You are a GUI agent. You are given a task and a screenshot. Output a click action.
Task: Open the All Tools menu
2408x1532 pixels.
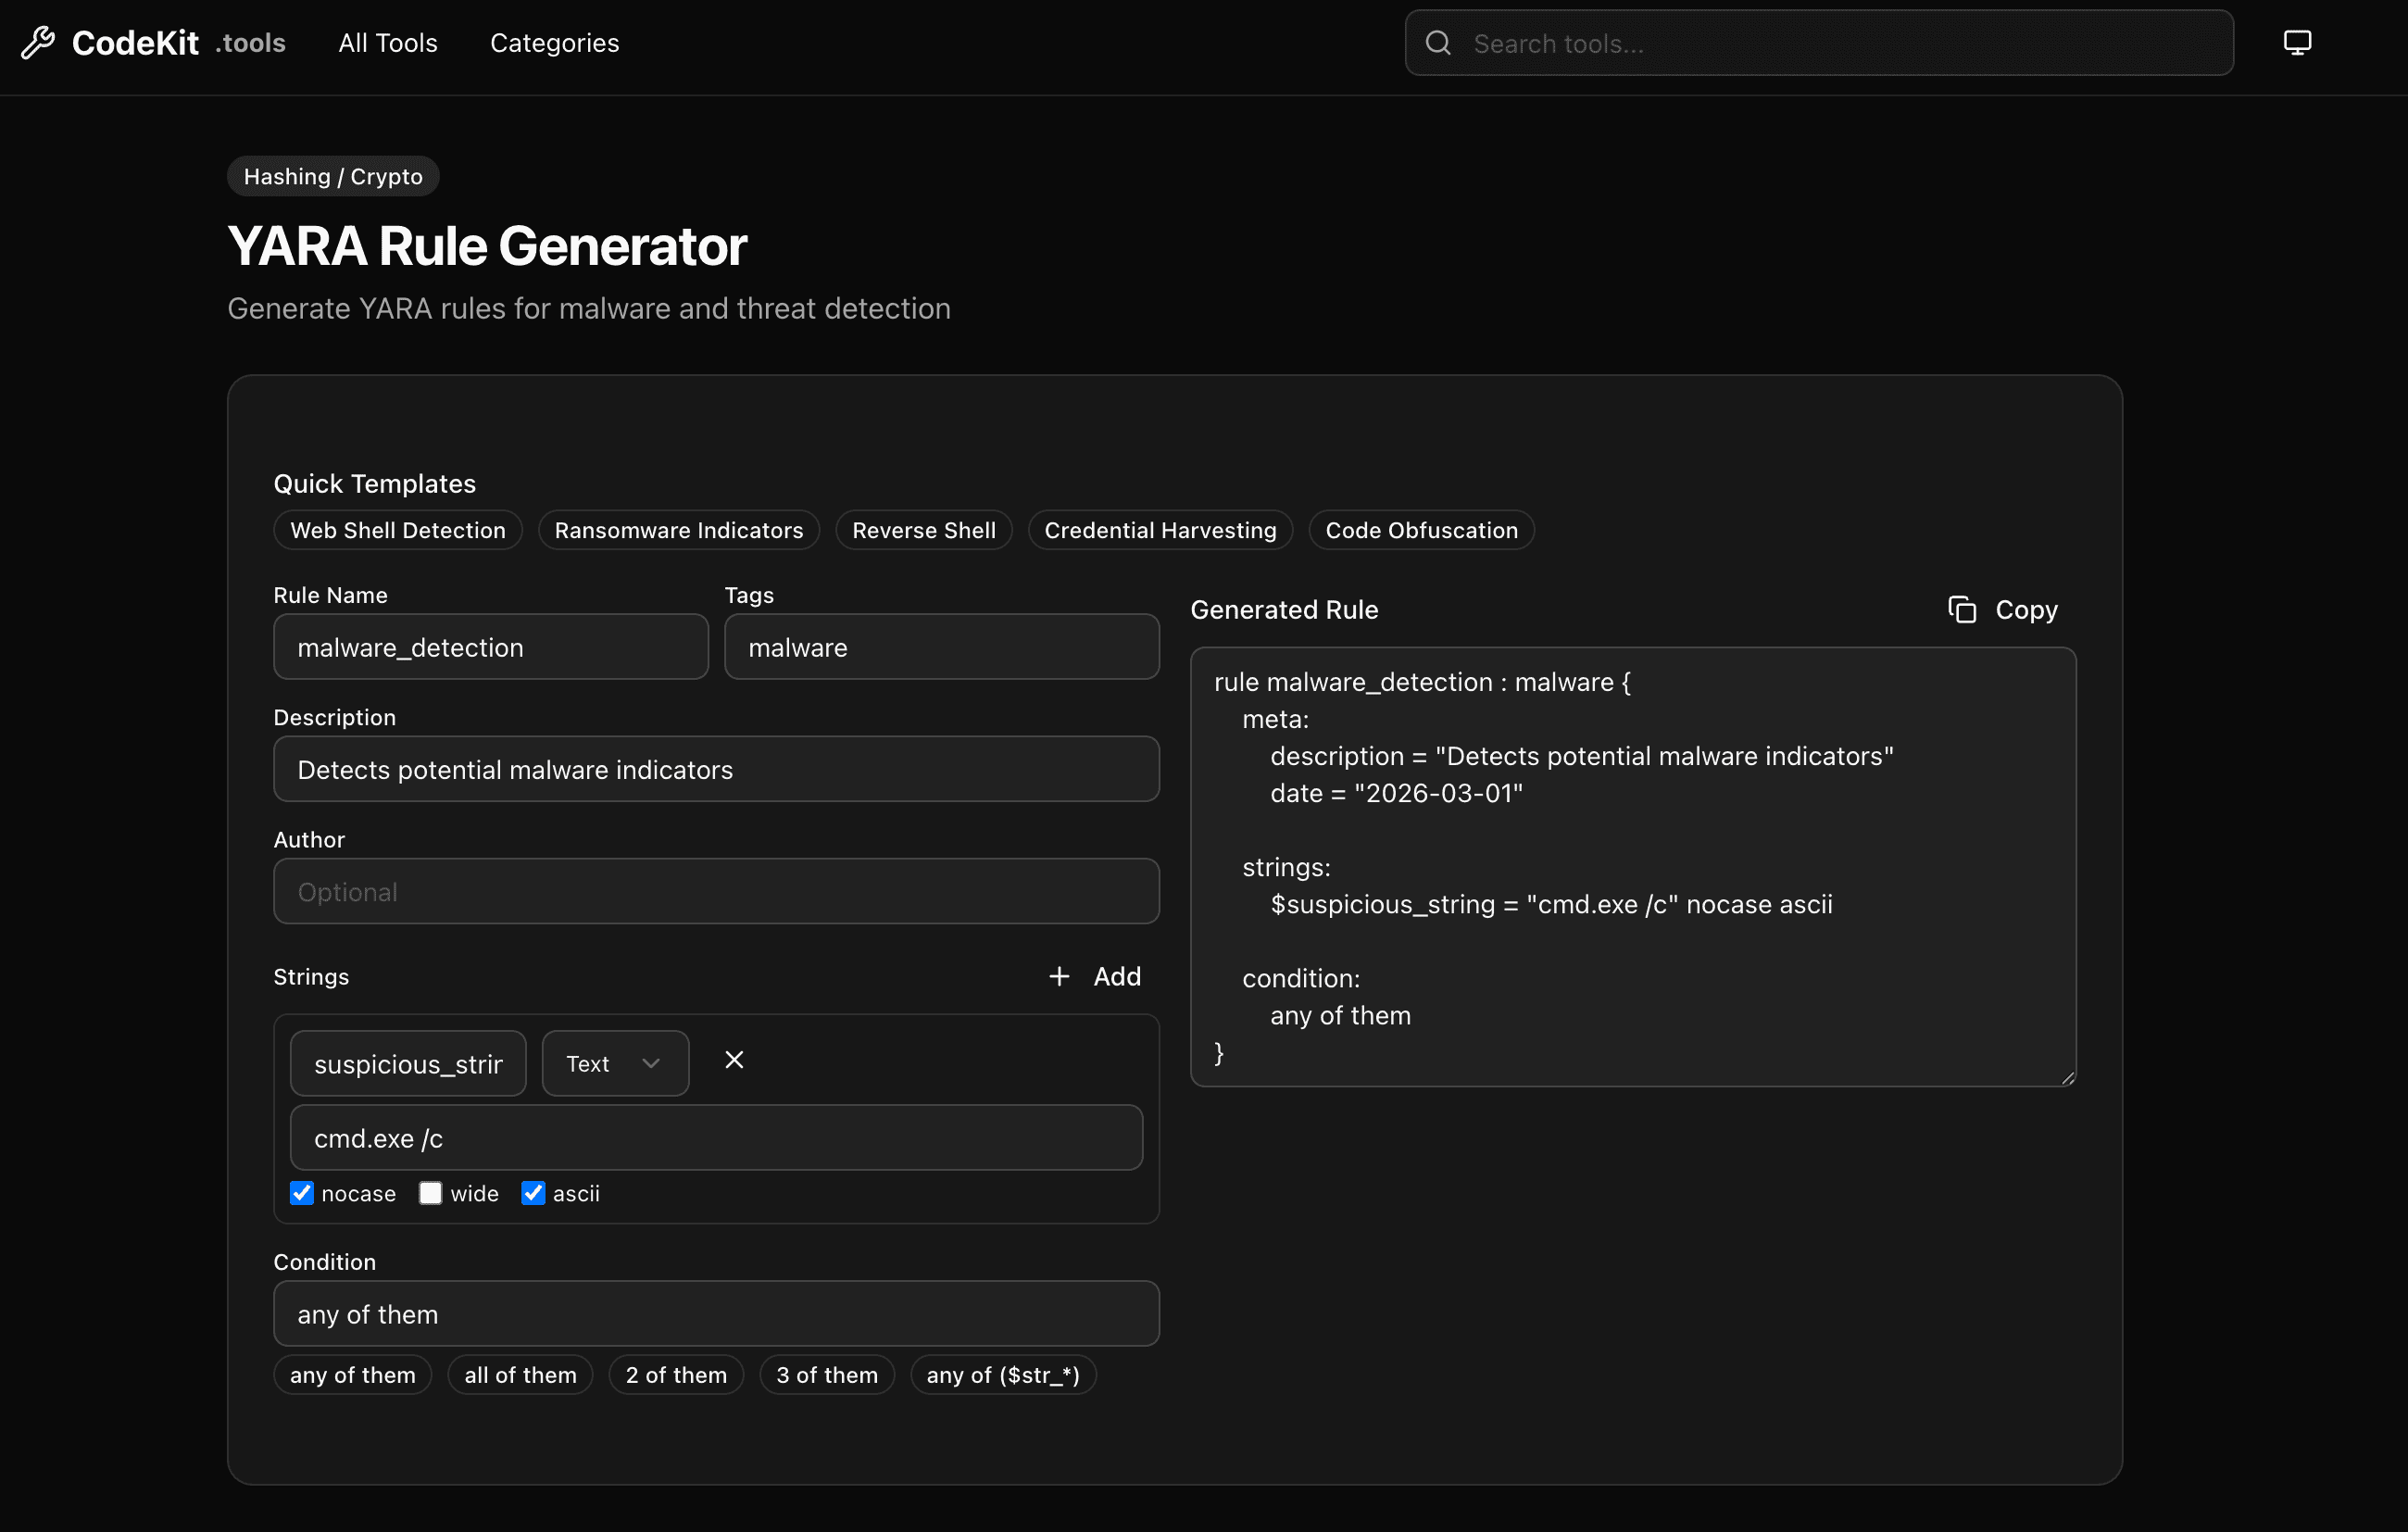[387, 43]
